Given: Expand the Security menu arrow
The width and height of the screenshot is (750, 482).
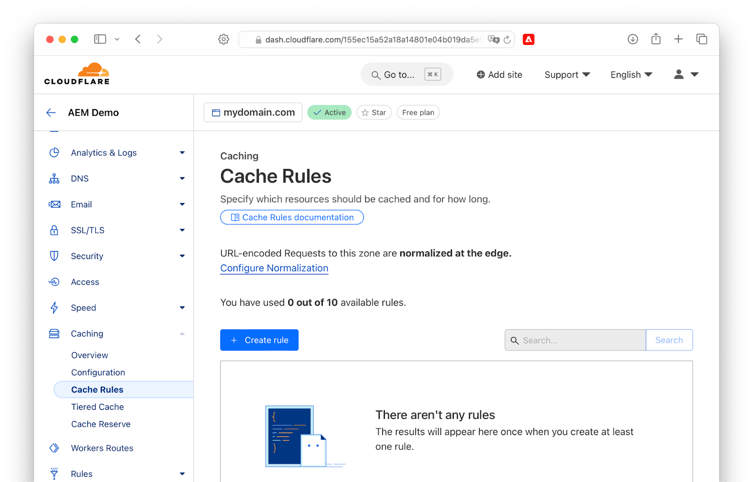Looking at the screenshot, I should click(182, 256).
